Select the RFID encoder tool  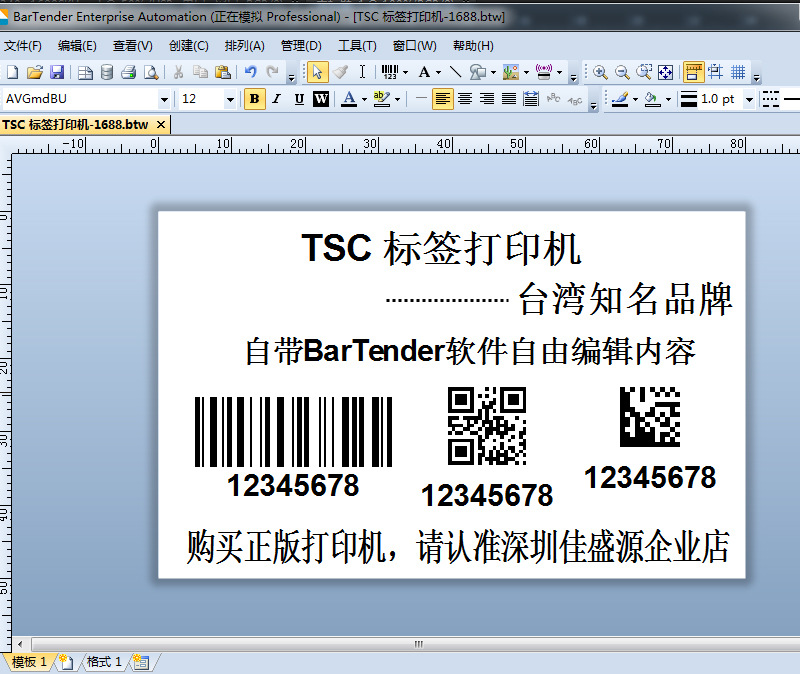coord(544,72)
